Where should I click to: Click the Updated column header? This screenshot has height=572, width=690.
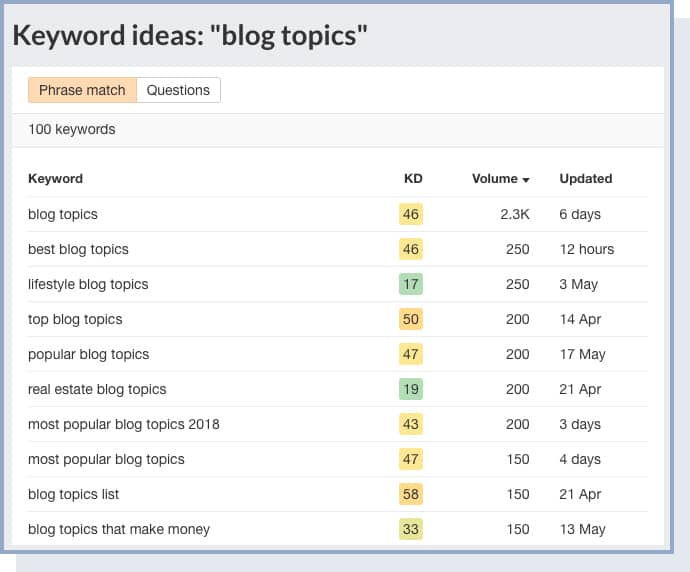[586, 179]
